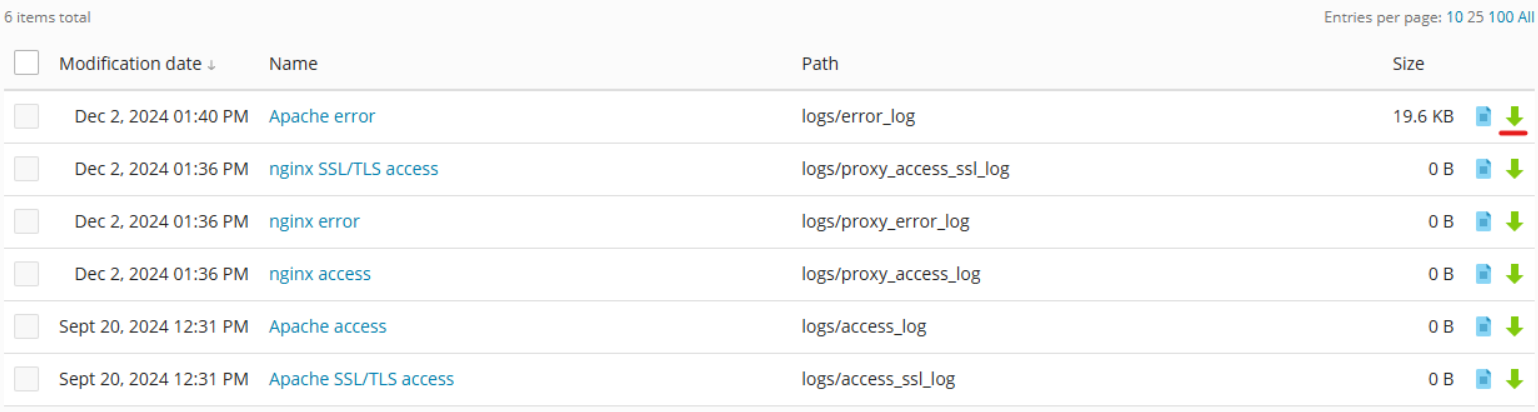This screenshot has width=1538, height=412.
Task: Show All entries on one page
Action: pyautogui.click(x=1525, y=18)
